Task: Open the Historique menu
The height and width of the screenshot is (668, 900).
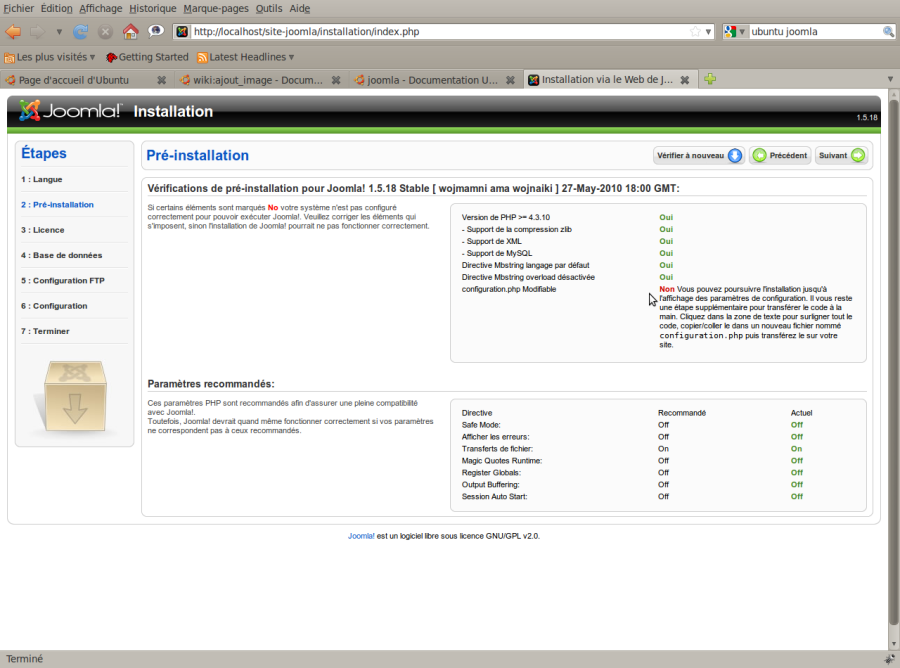Action: [x=153, y=9]
